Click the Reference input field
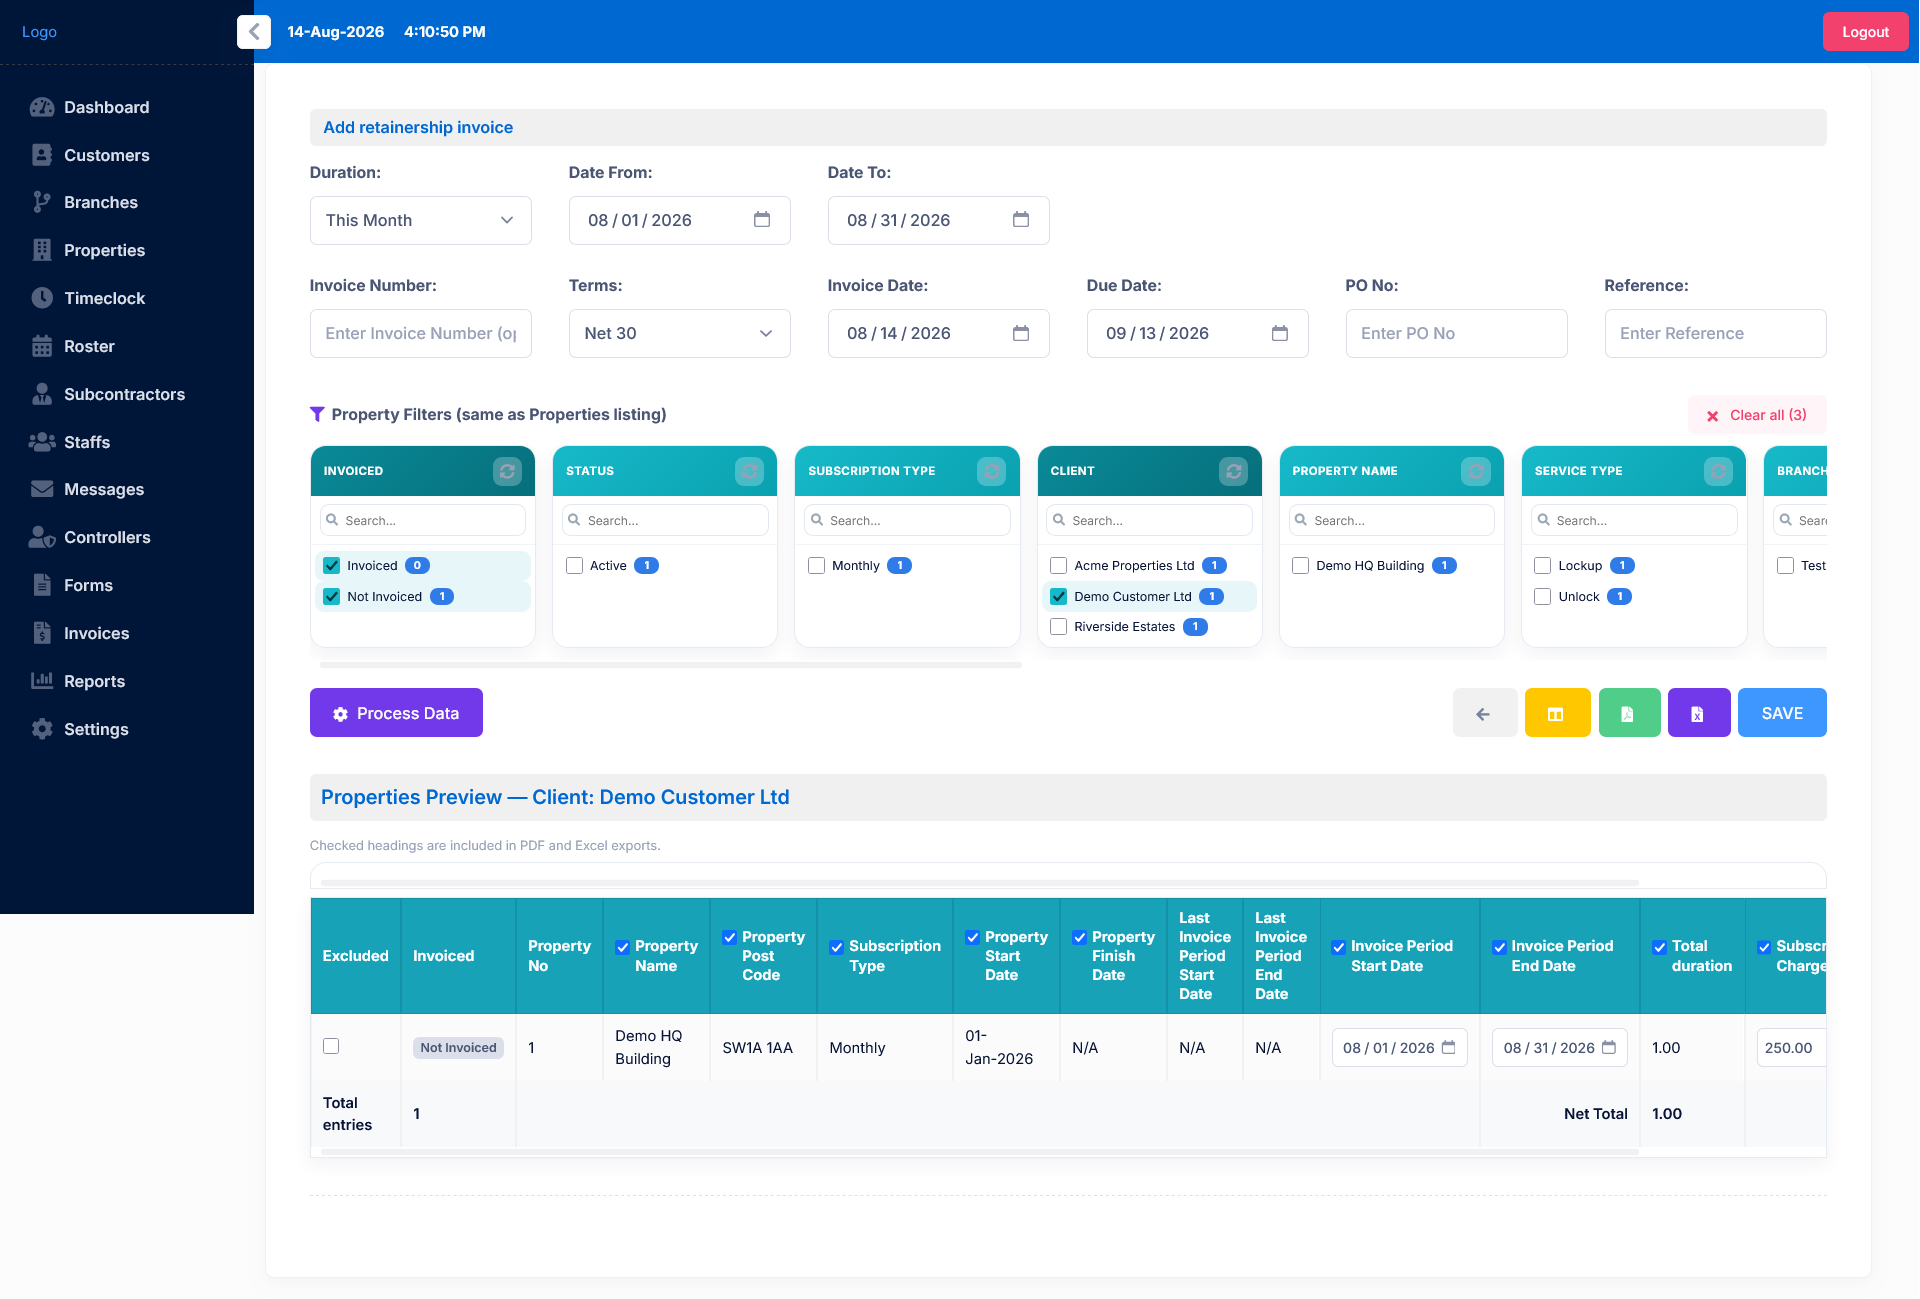This screenshot has height=1299, width=1920. 1716,333
